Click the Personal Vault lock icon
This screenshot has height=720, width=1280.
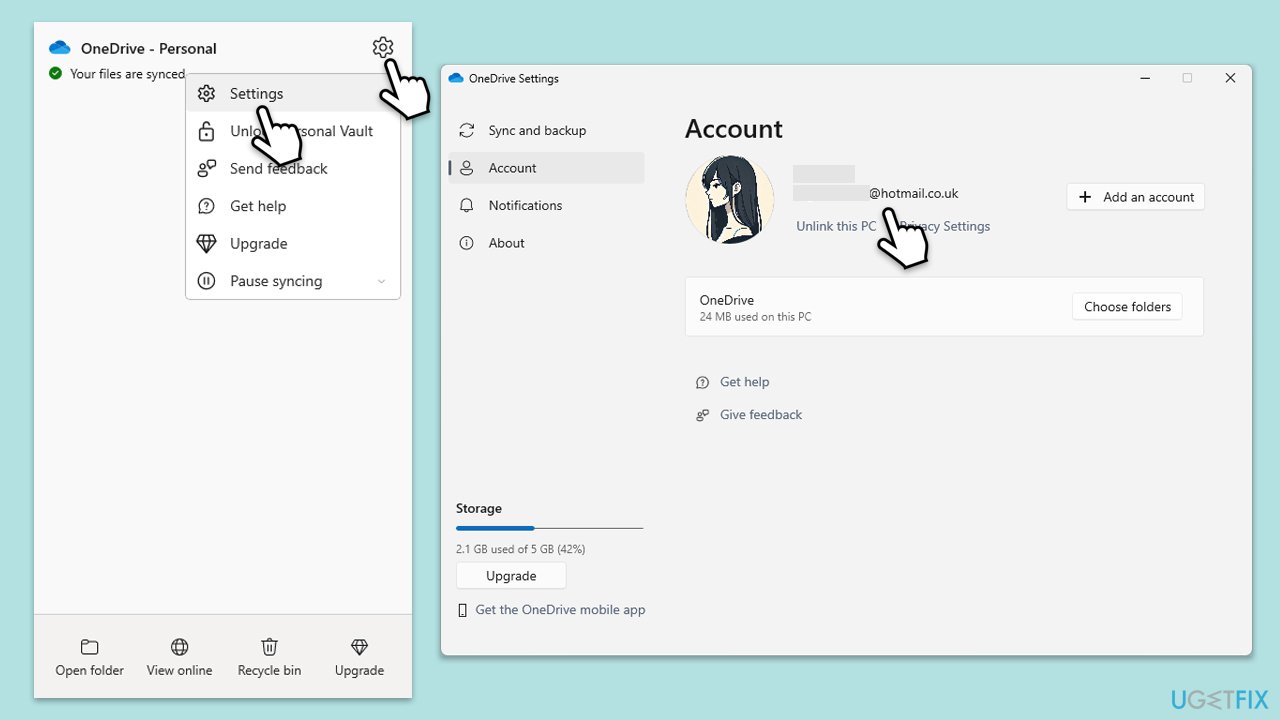pos(206,131)
